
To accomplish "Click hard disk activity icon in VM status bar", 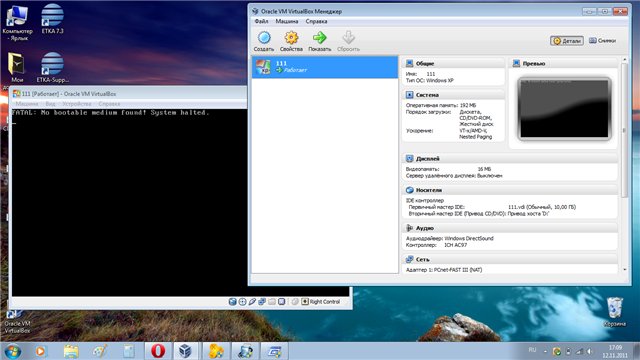I will (233, 302).
